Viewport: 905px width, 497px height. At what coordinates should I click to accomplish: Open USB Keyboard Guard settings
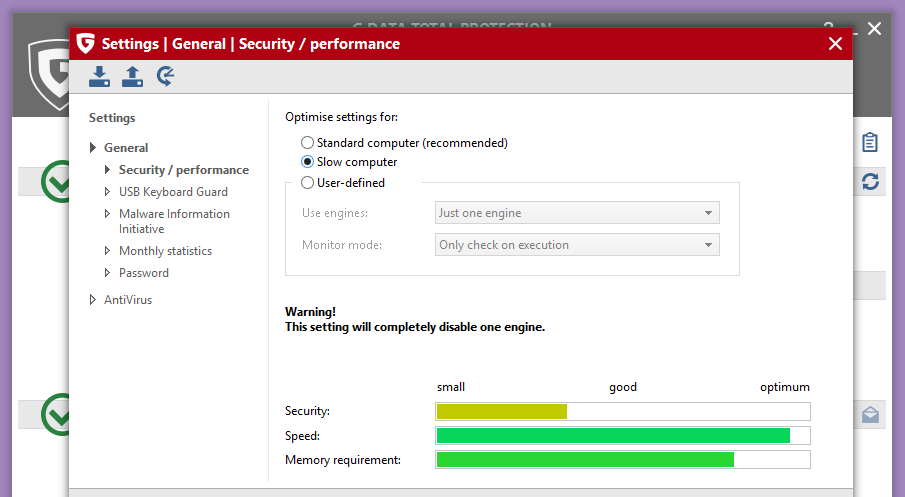click(173, 192)
